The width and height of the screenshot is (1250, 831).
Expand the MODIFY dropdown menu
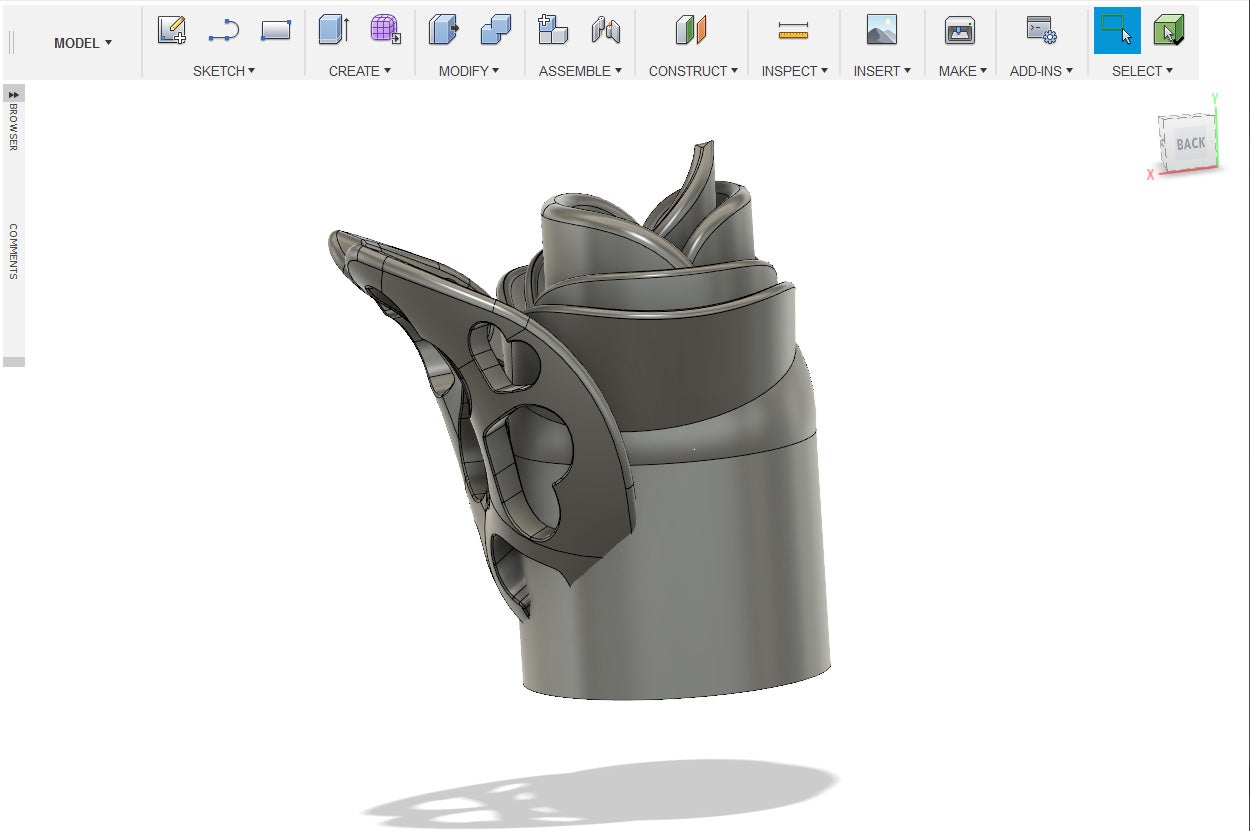click(x=470, y=71)
